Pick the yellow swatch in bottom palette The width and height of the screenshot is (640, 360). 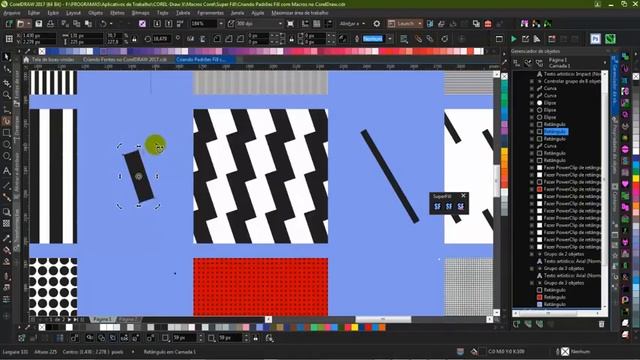coord(354,327)
